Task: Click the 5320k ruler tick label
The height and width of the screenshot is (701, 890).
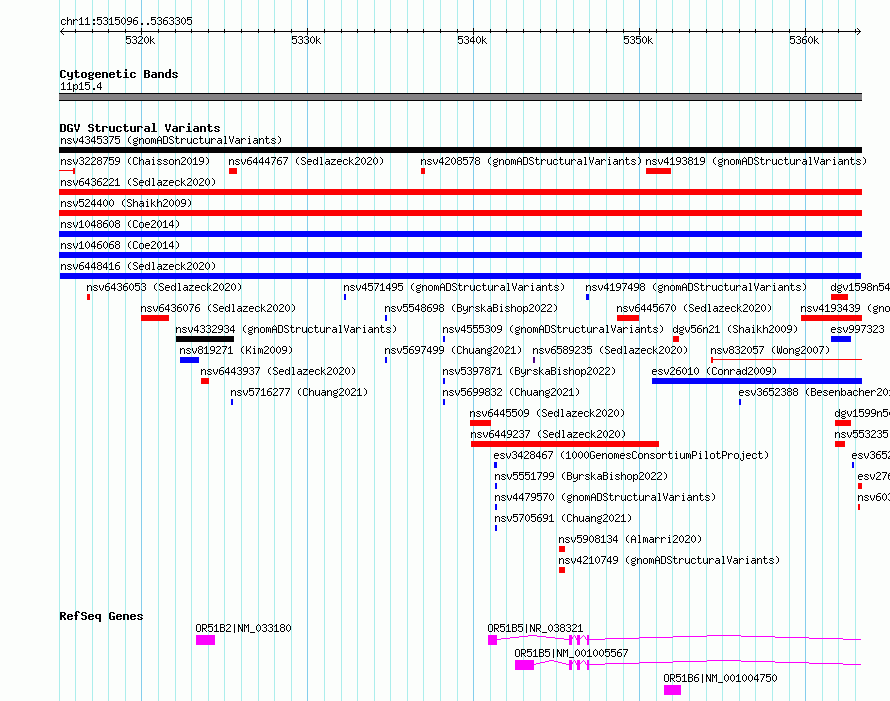Action: coord(140,40)
